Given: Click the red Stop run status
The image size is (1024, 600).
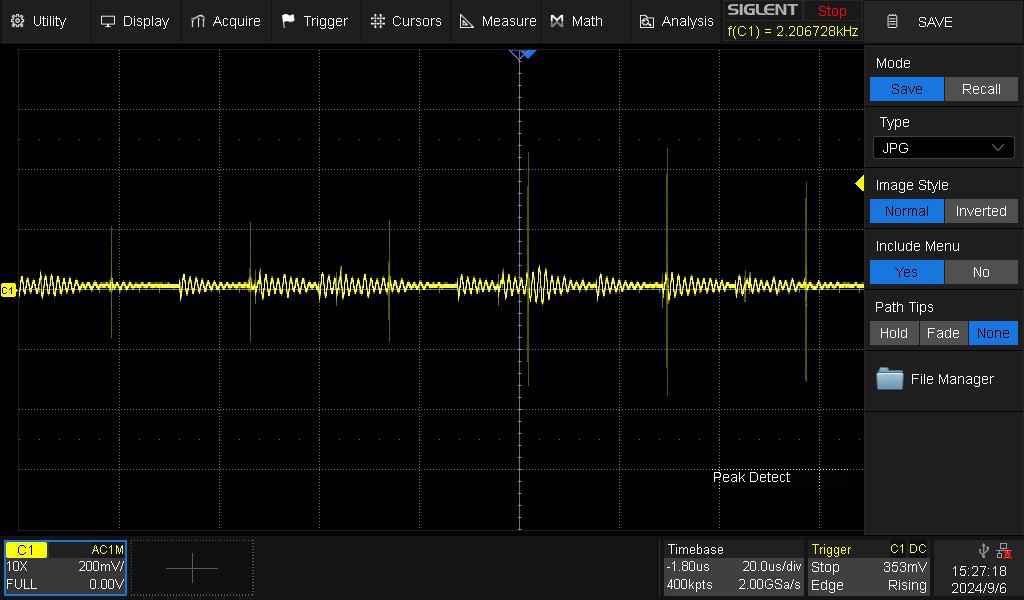Looking at the screenshot, I should [x=832, y=11].
